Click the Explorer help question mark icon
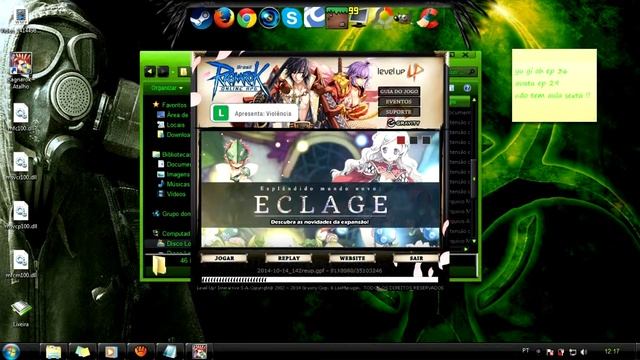640x360 pixels. click(x=467, y=88)
